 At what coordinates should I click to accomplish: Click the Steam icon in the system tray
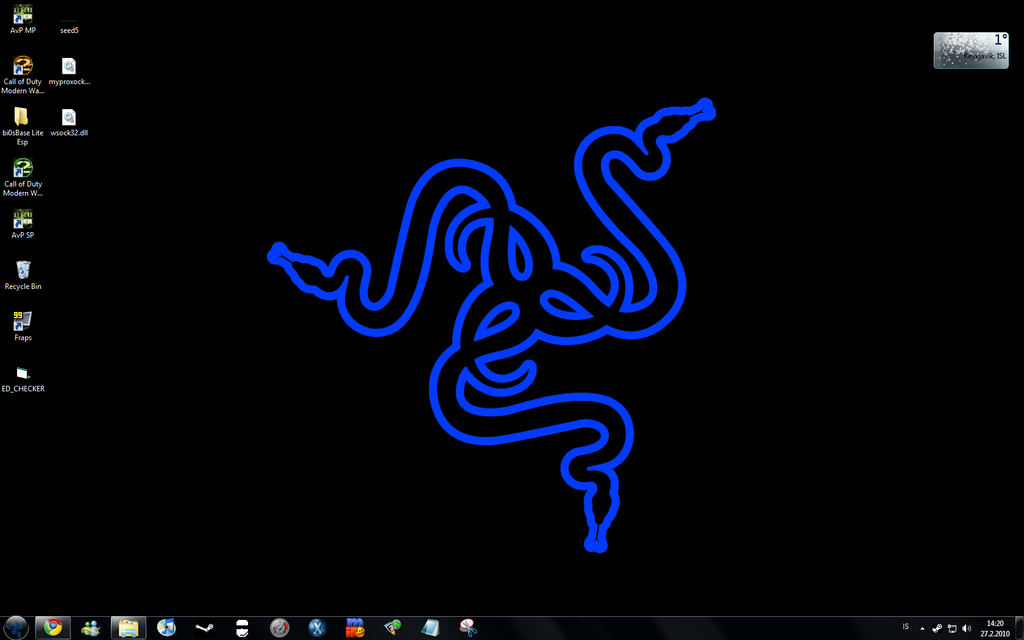(x=936, y=628)
